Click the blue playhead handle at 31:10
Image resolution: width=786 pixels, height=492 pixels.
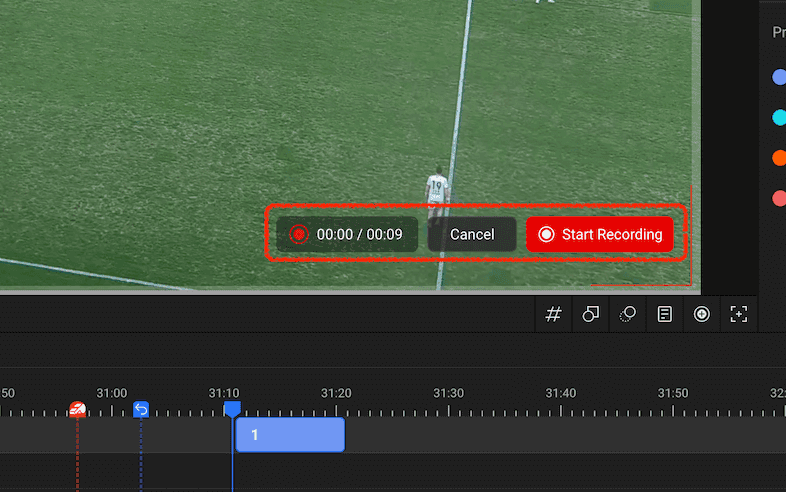tap(232, 409)
